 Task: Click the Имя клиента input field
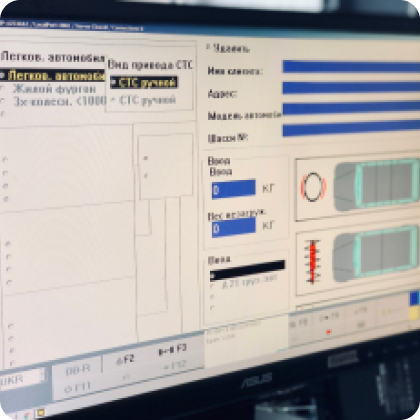(351, 67)
